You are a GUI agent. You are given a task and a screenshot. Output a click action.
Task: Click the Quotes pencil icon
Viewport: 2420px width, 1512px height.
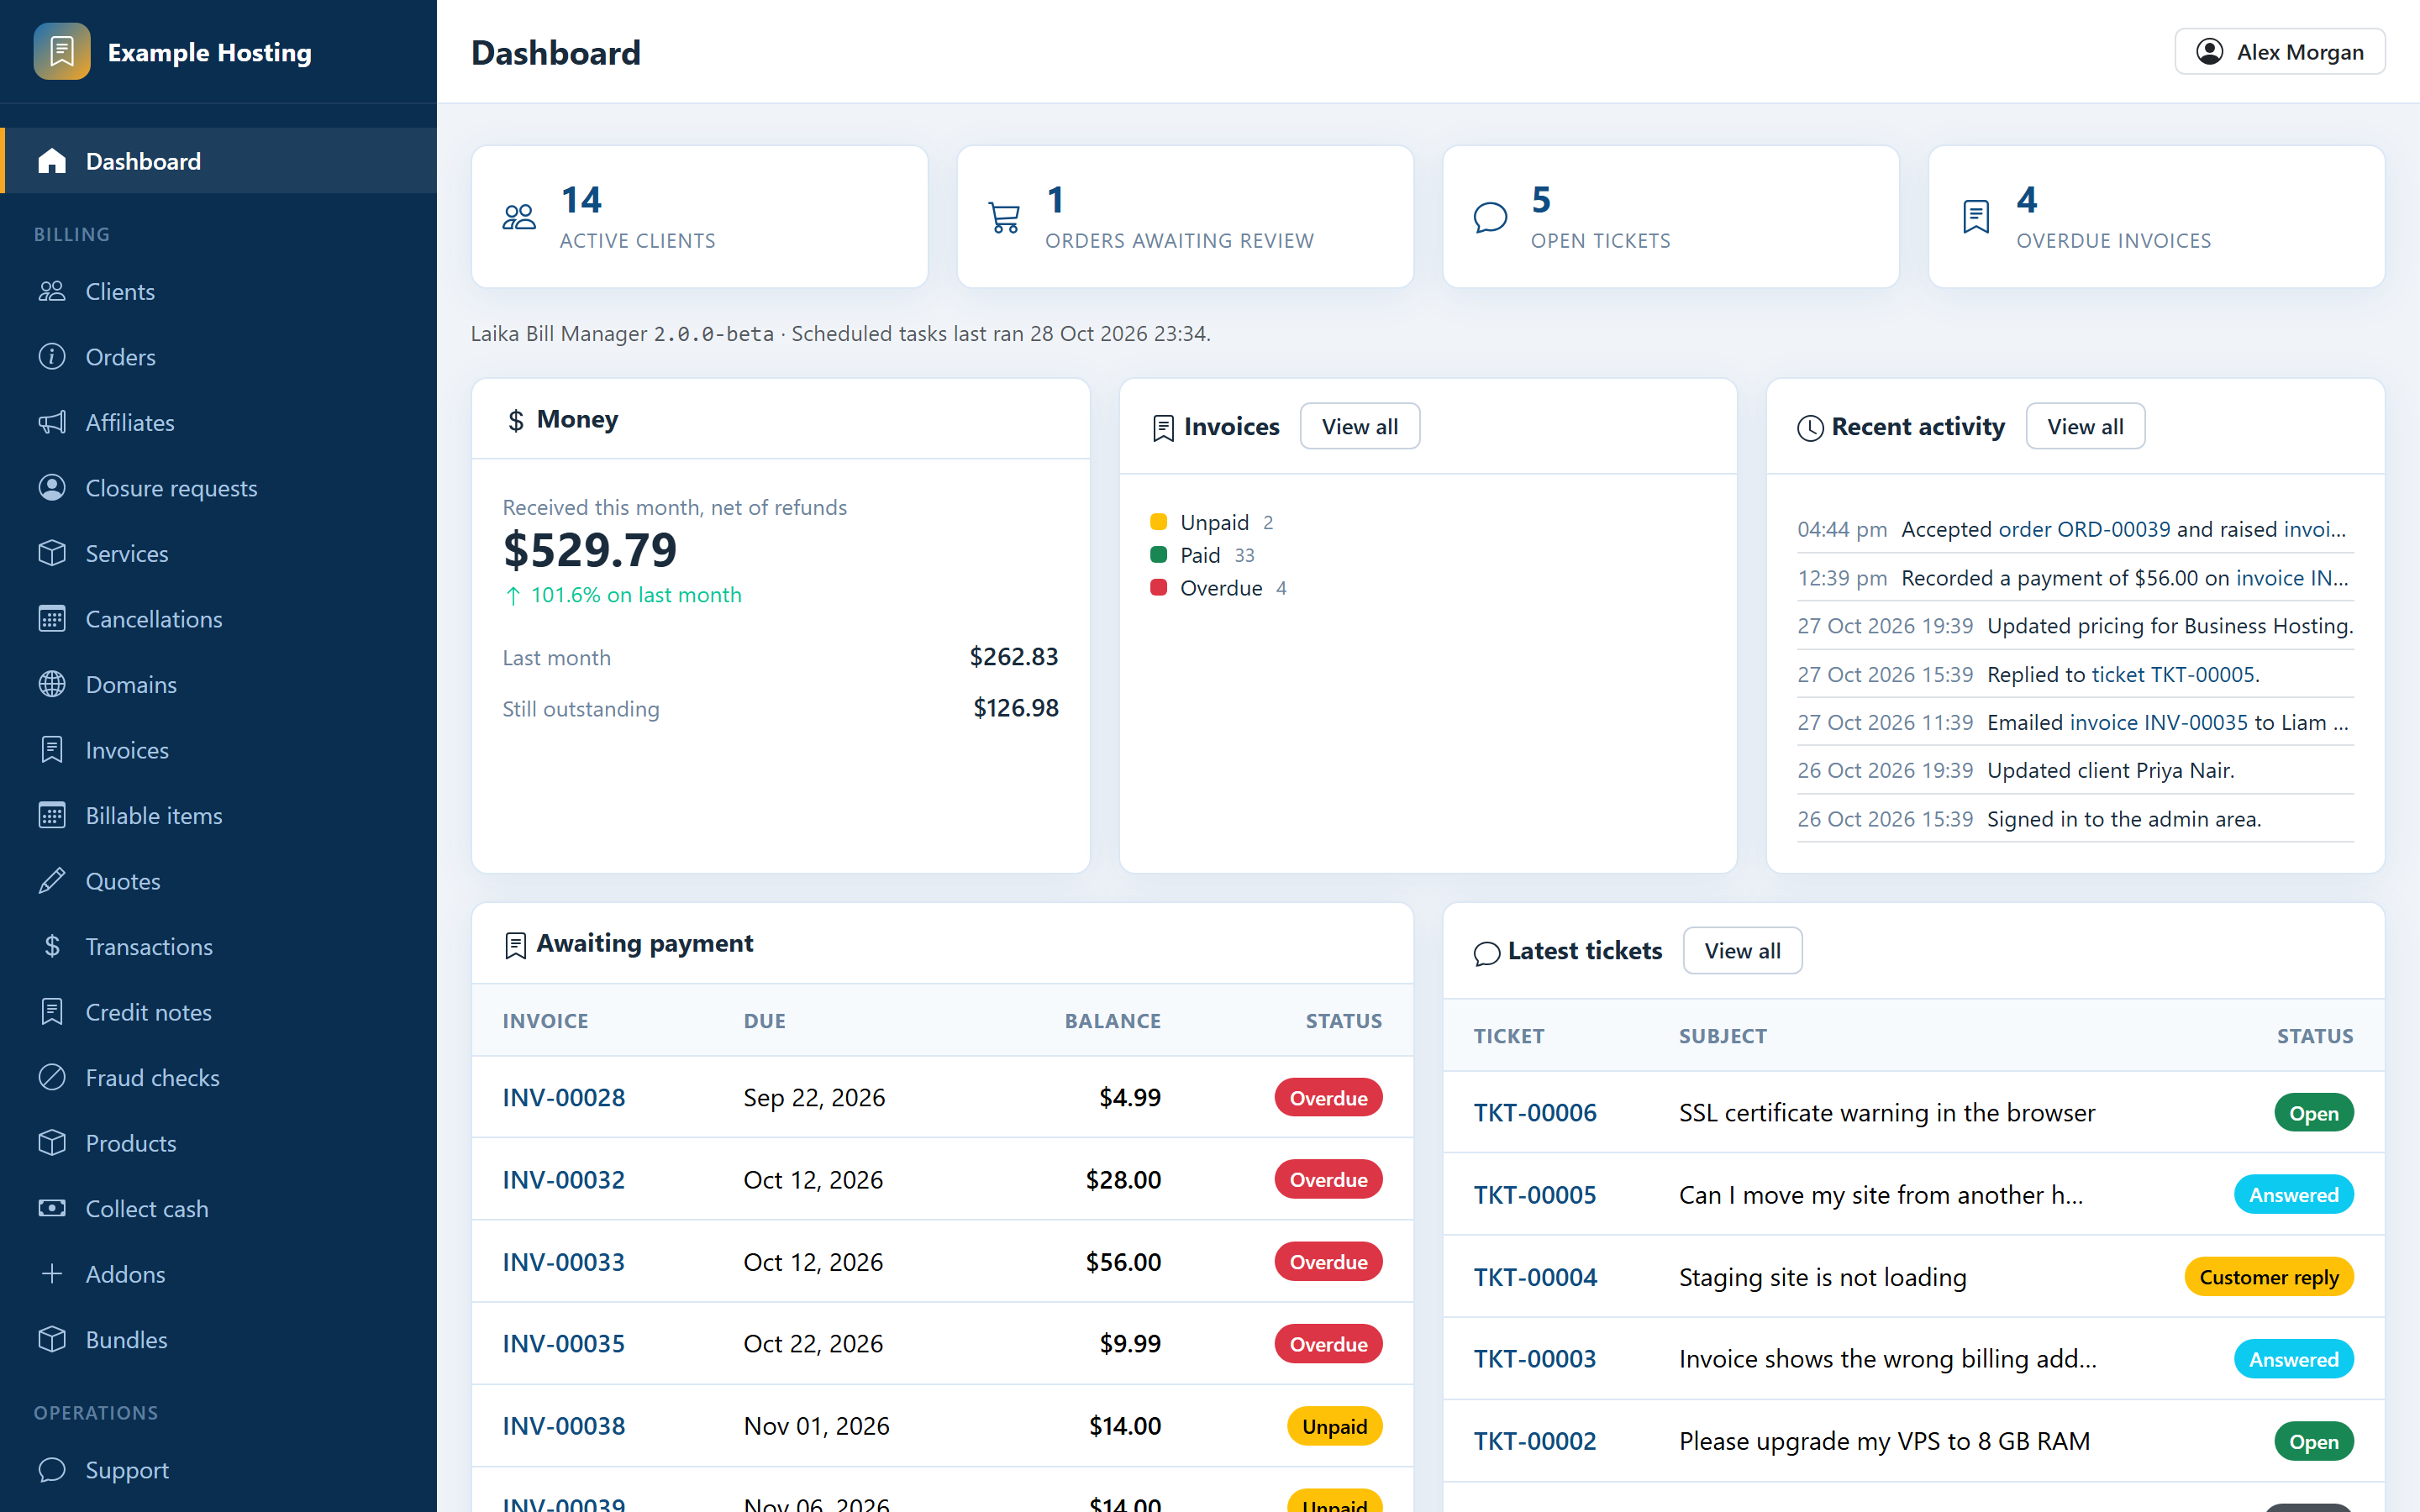pos(52,881)
